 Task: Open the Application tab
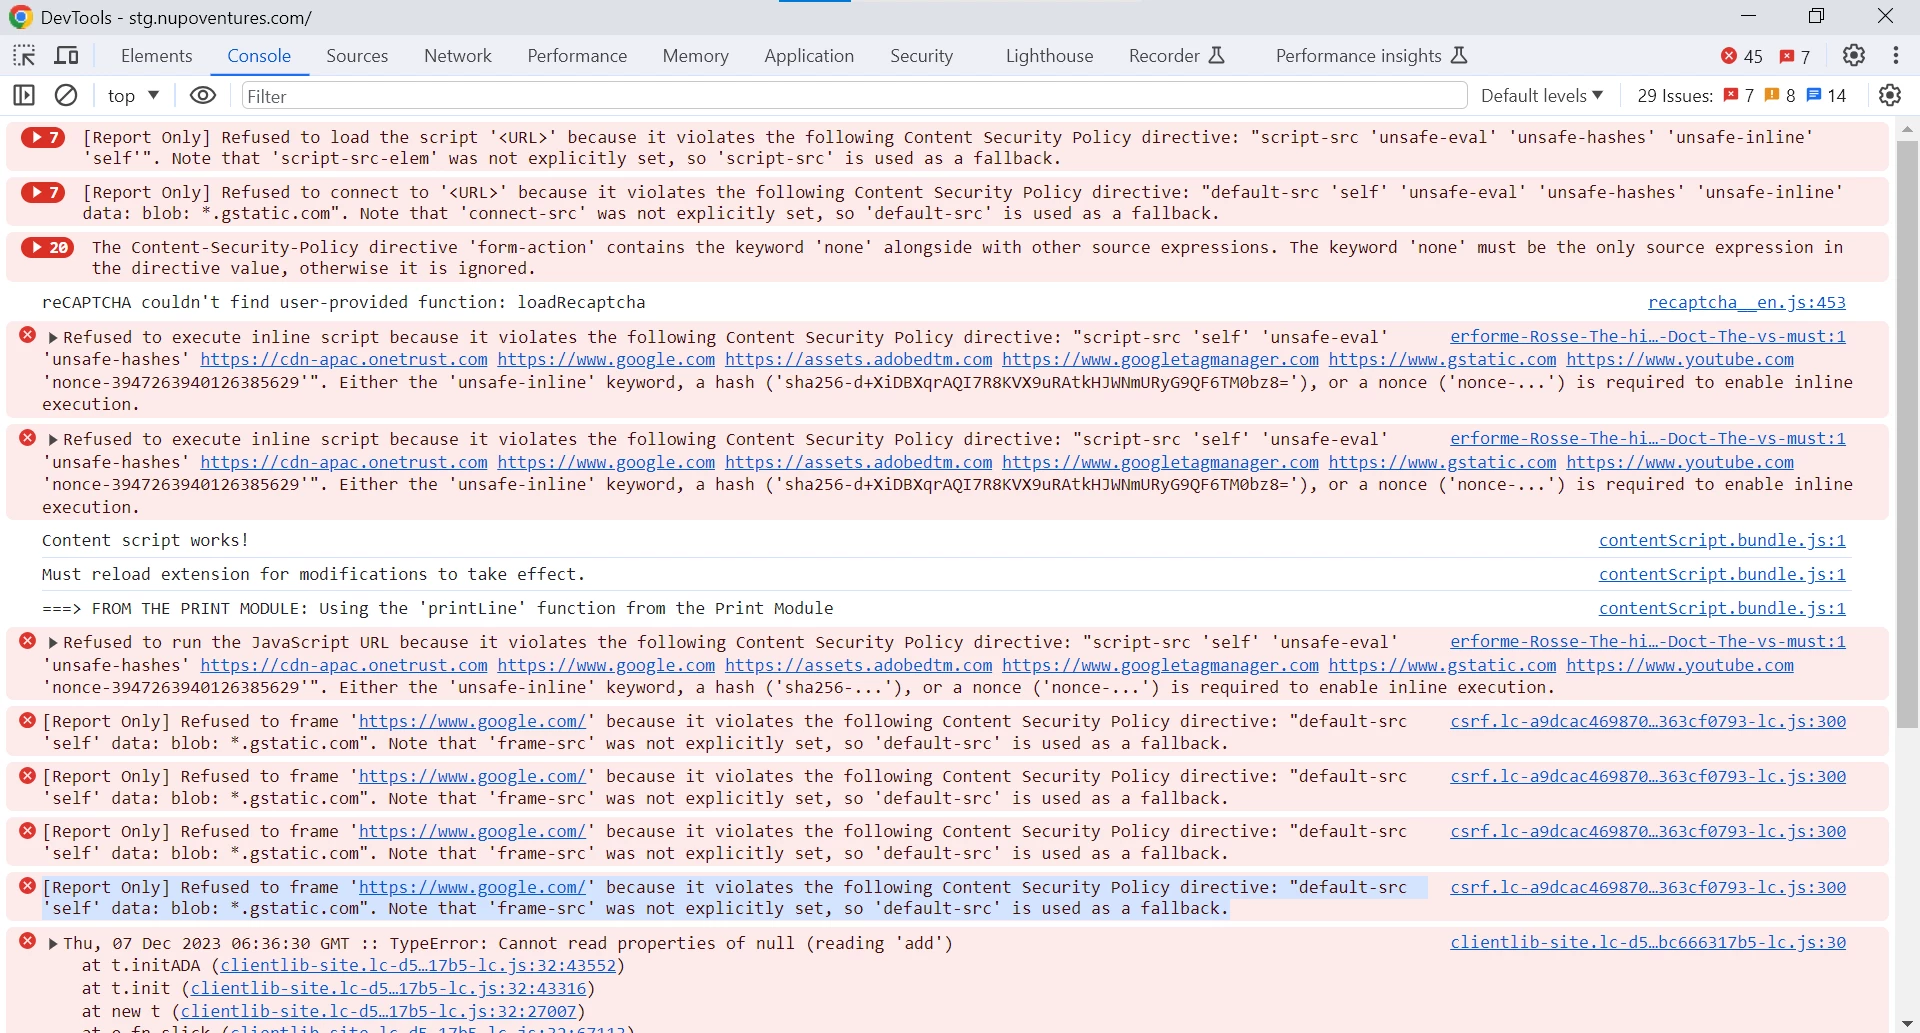(x=809, y=56)
